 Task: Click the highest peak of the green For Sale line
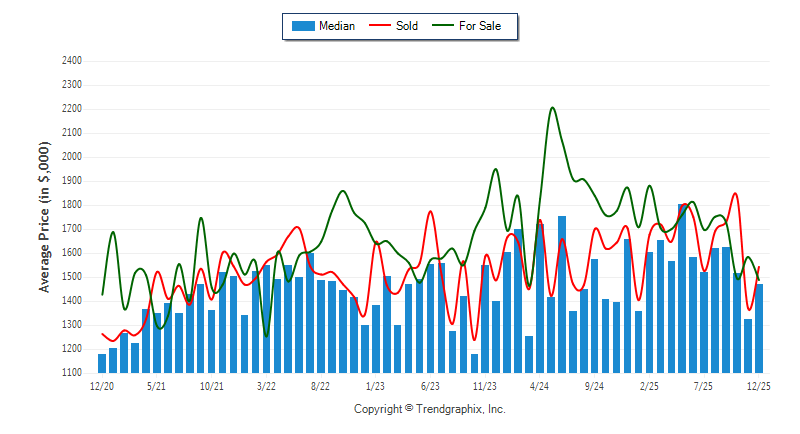553,108
